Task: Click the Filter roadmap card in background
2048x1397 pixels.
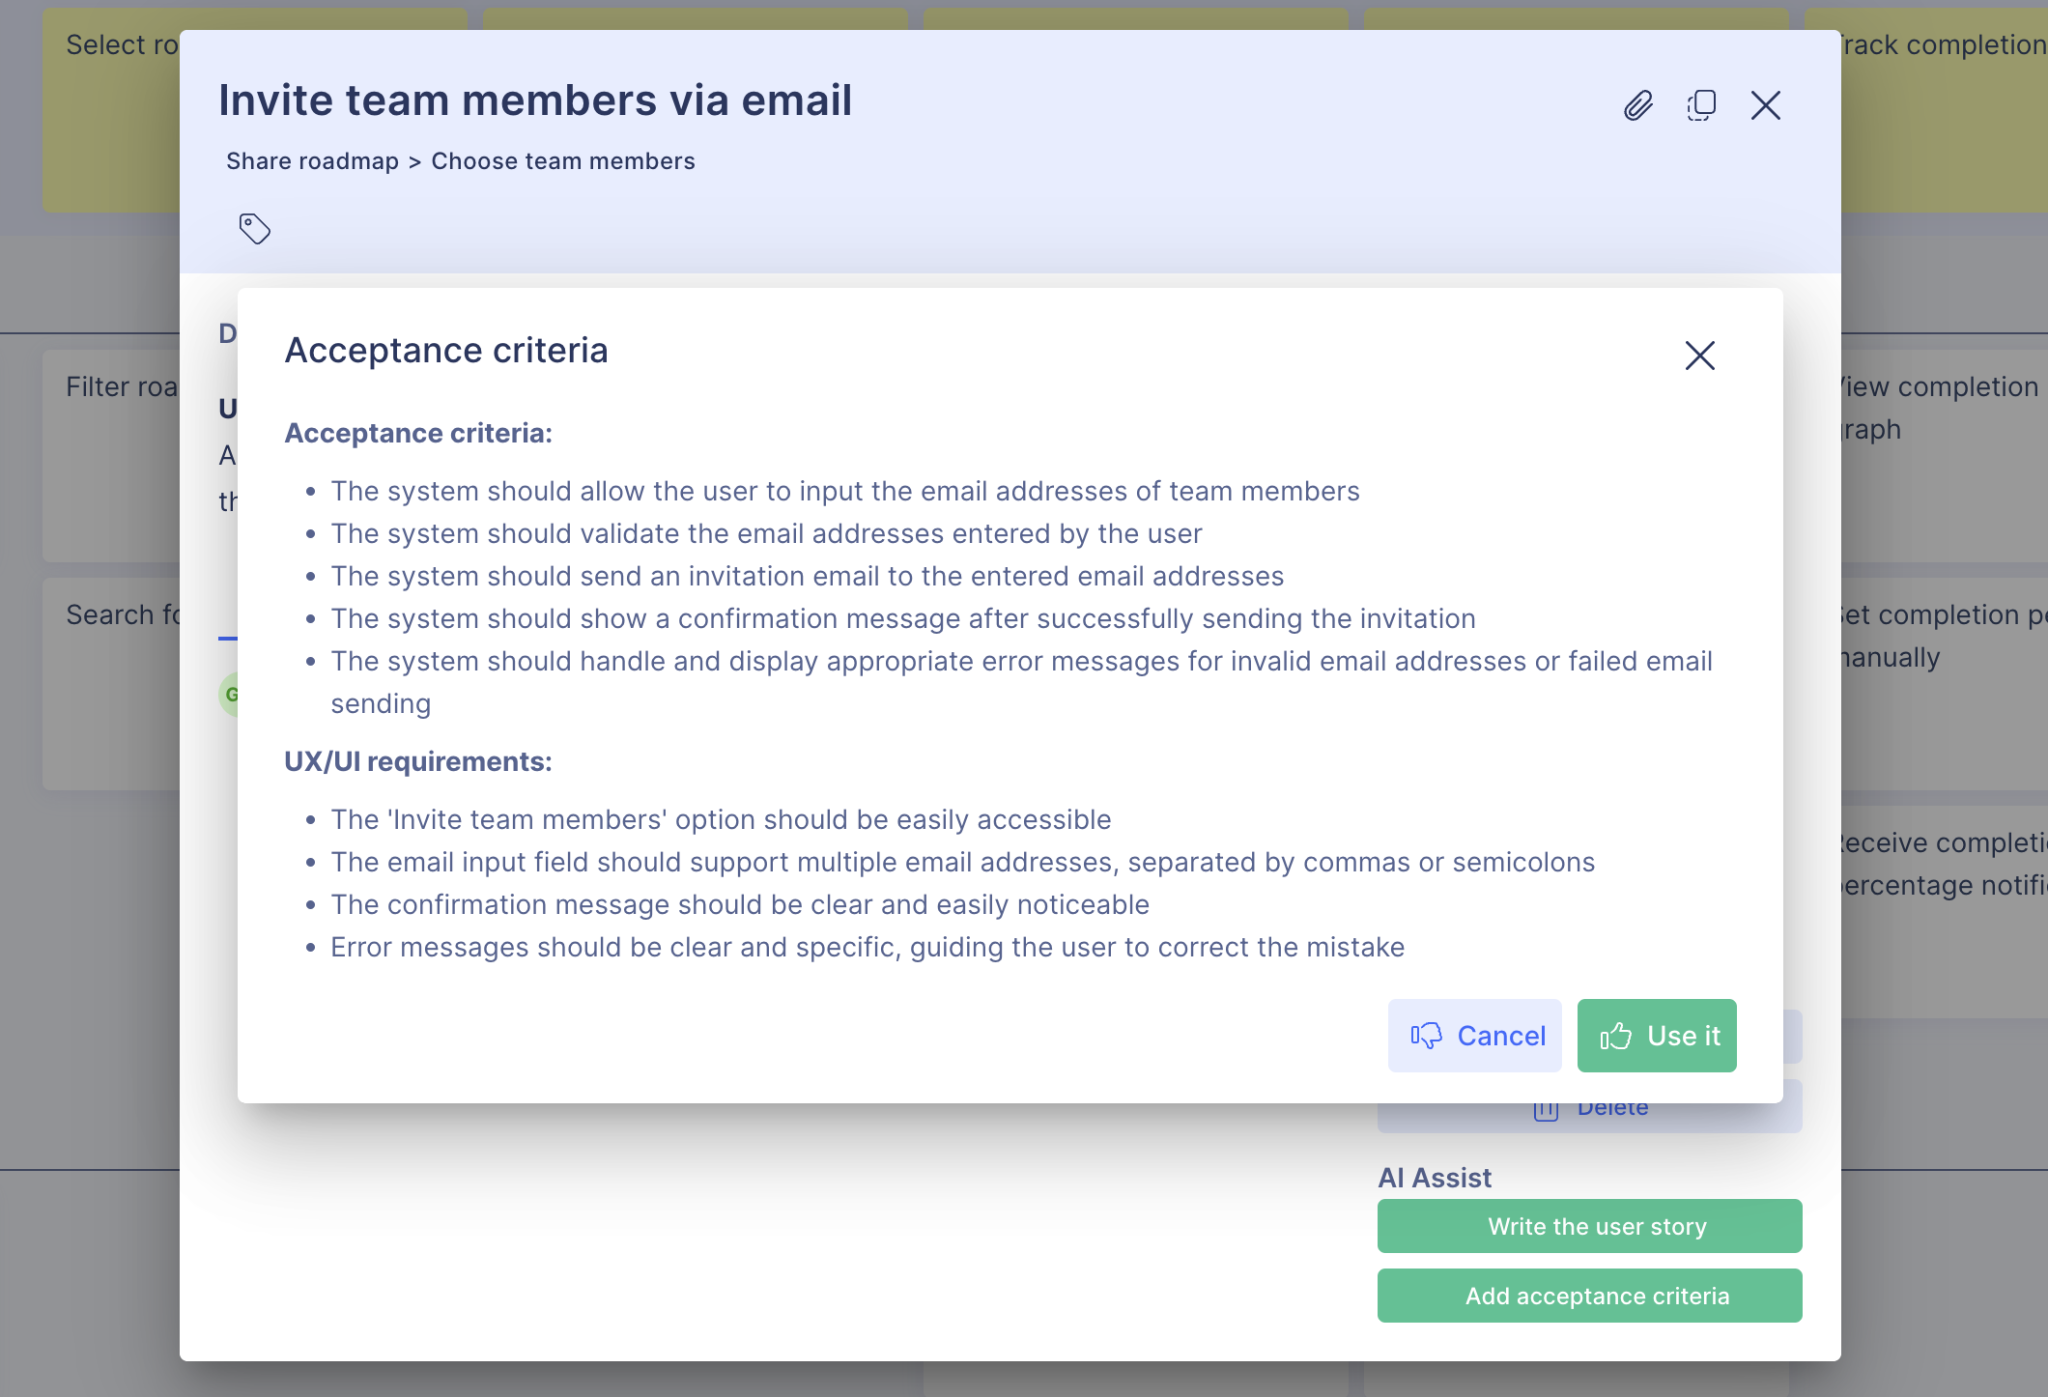Action: pos(111,456)
